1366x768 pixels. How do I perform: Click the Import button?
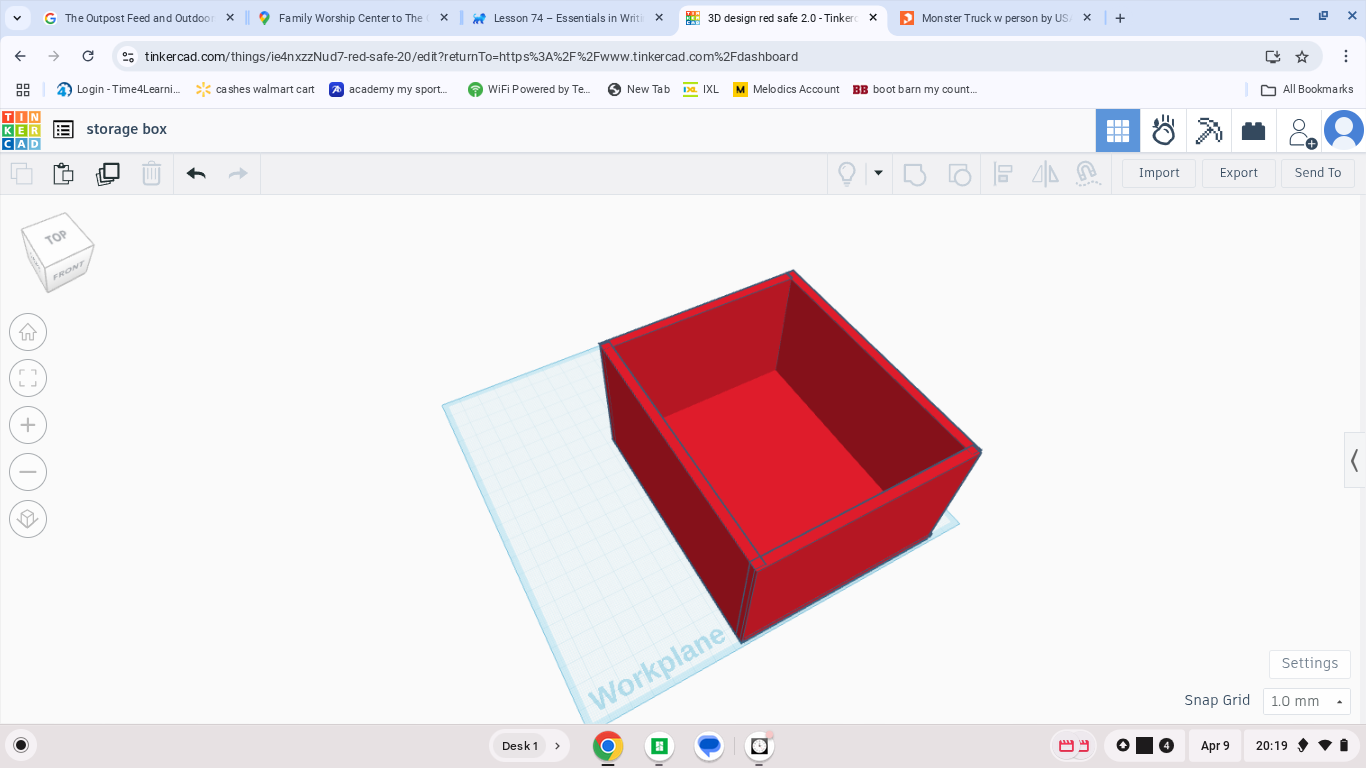1159,173
